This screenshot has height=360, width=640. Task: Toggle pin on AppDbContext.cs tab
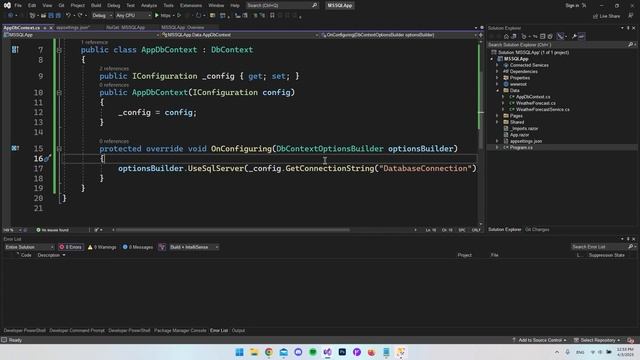point(45,28)
